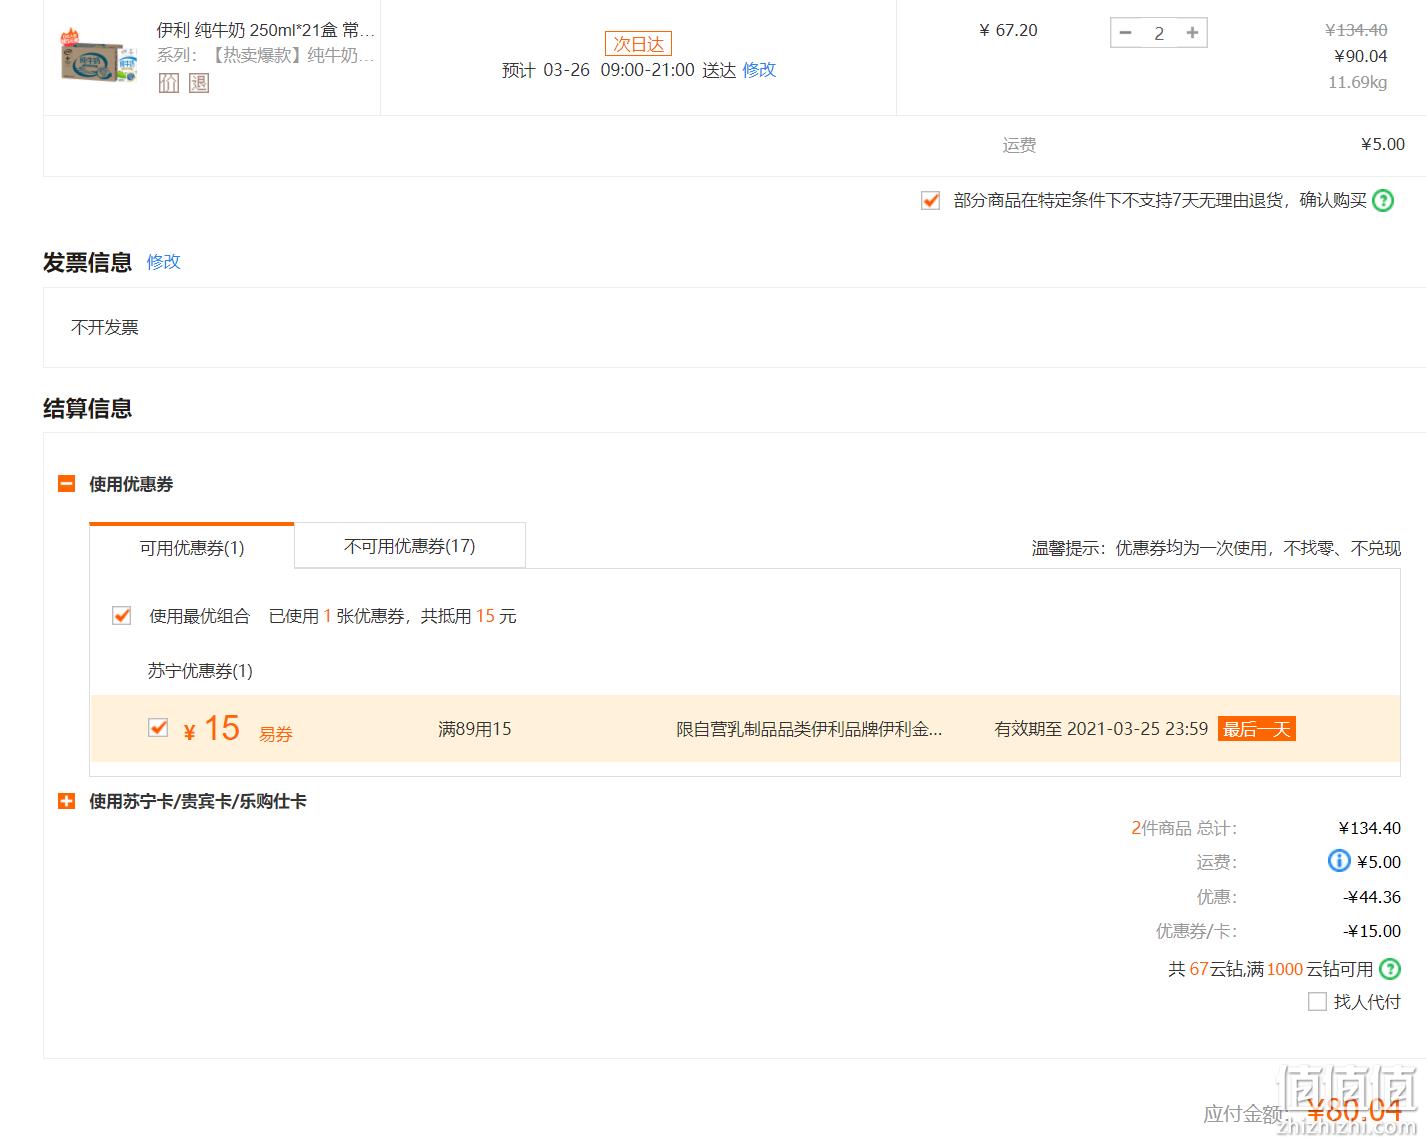Decrease the milk quantity with minus button
This screenshot has height=1144, width=1426.
pos(1125,33)
